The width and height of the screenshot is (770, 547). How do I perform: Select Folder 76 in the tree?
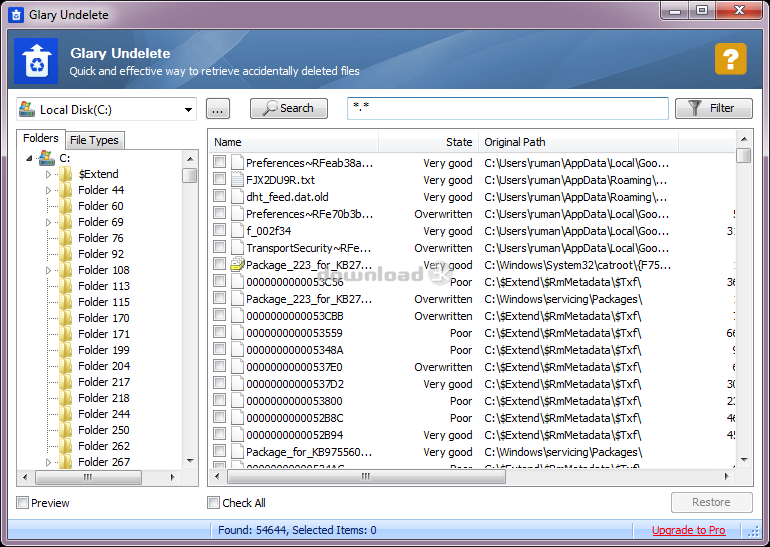(x=101, y=238)
